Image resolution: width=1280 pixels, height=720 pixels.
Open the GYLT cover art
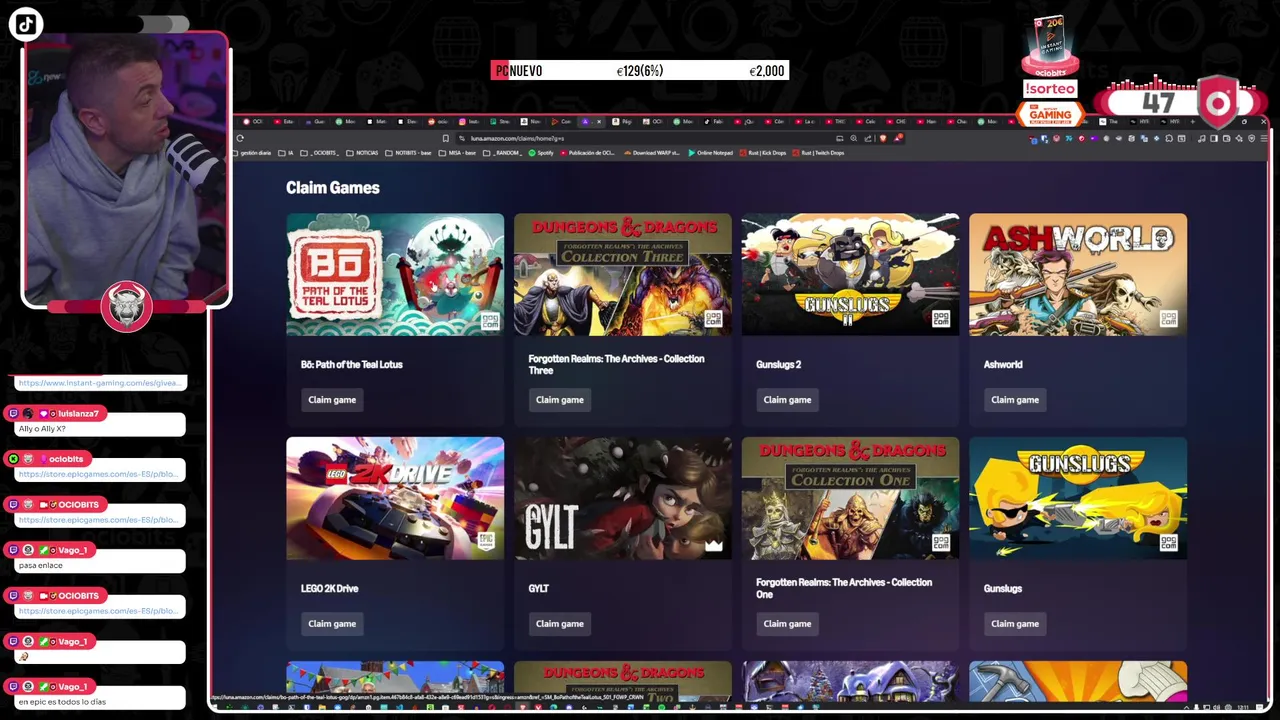(x=623, y=498)
